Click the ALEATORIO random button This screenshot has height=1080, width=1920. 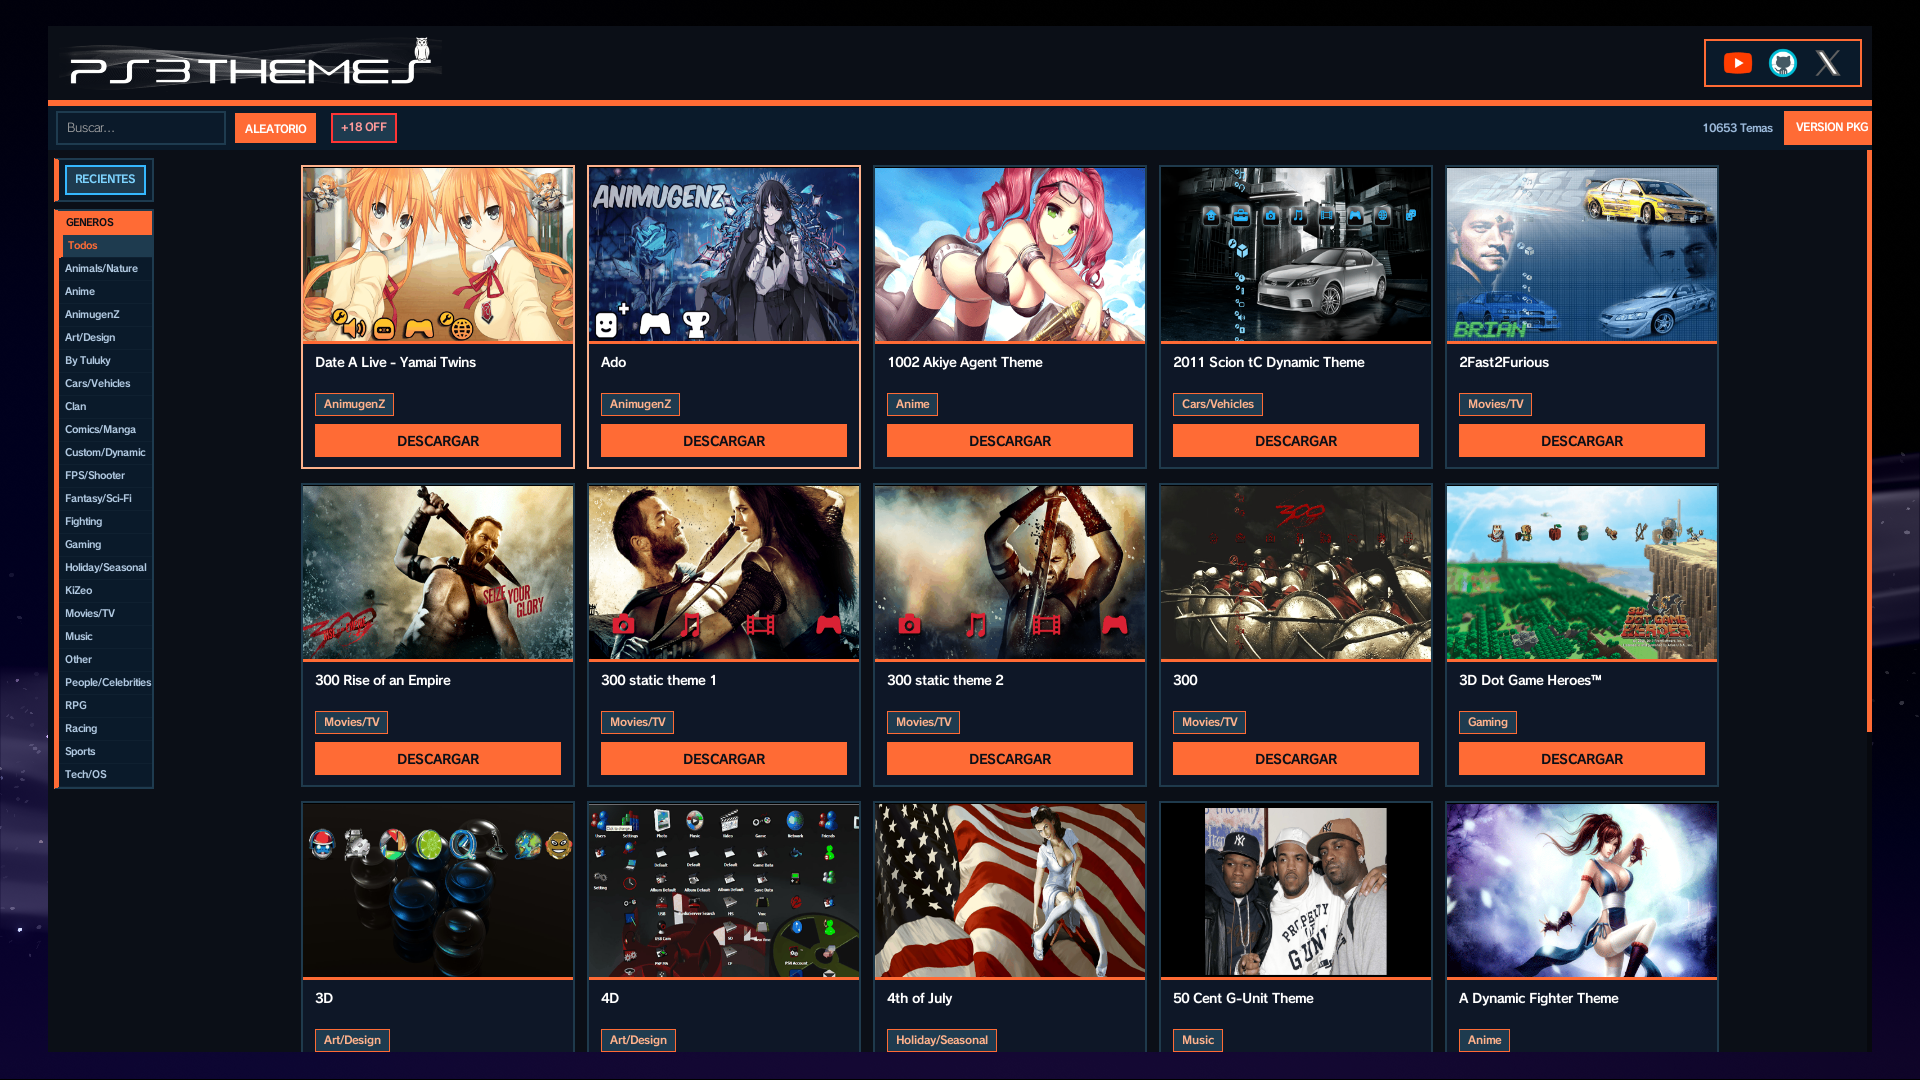pyautogui.click(x=275, y=128)
